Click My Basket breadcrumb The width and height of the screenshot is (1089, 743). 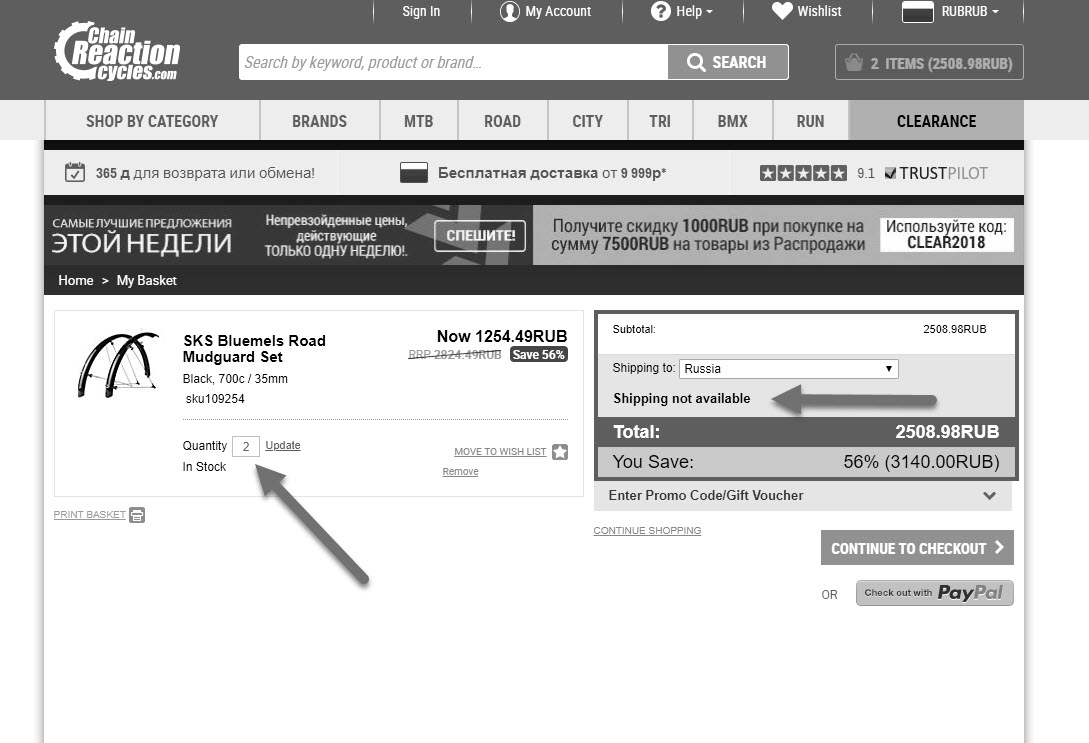click(x=147, y=281)
